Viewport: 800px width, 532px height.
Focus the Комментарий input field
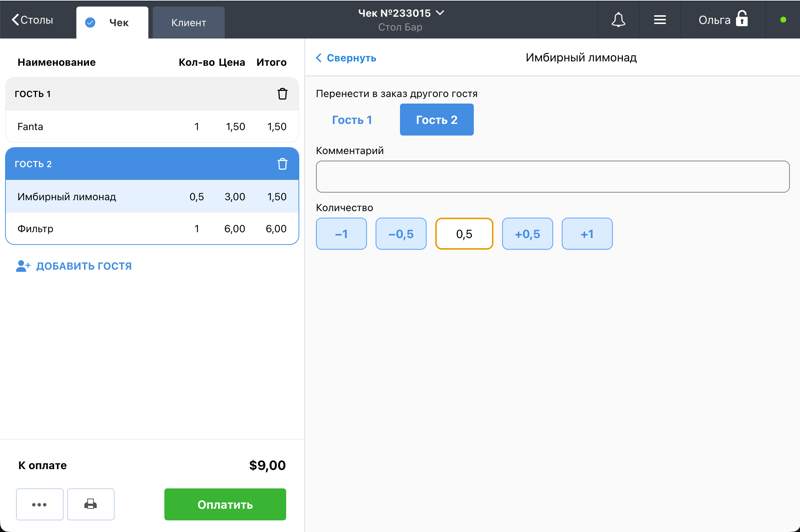553,176
